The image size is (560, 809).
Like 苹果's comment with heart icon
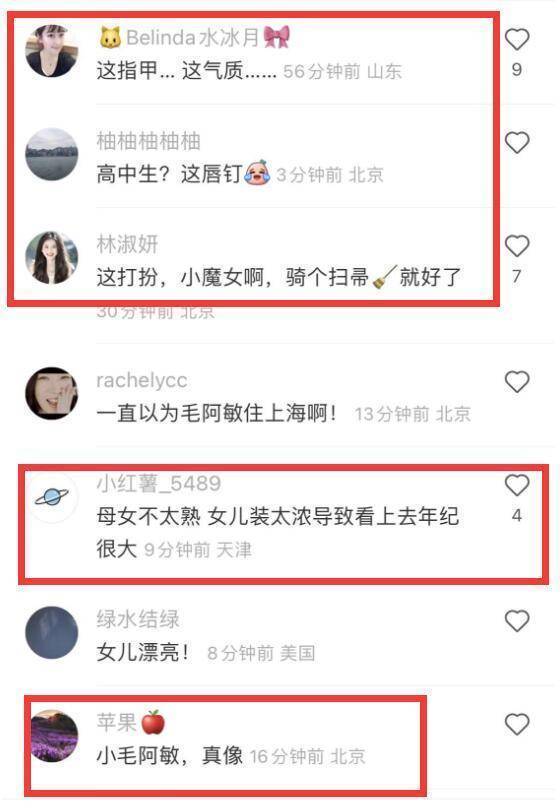tap(517, 724)
